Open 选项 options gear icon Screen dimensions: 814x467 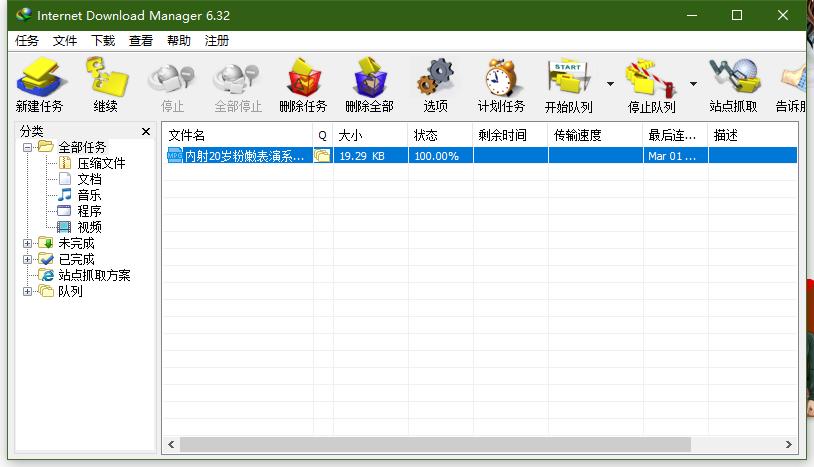point(435,78)
